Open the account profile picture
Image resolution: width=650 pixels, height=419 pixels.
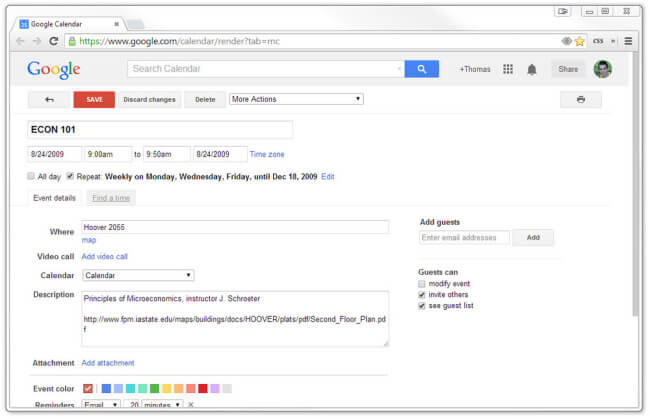[x=603, y=69]
